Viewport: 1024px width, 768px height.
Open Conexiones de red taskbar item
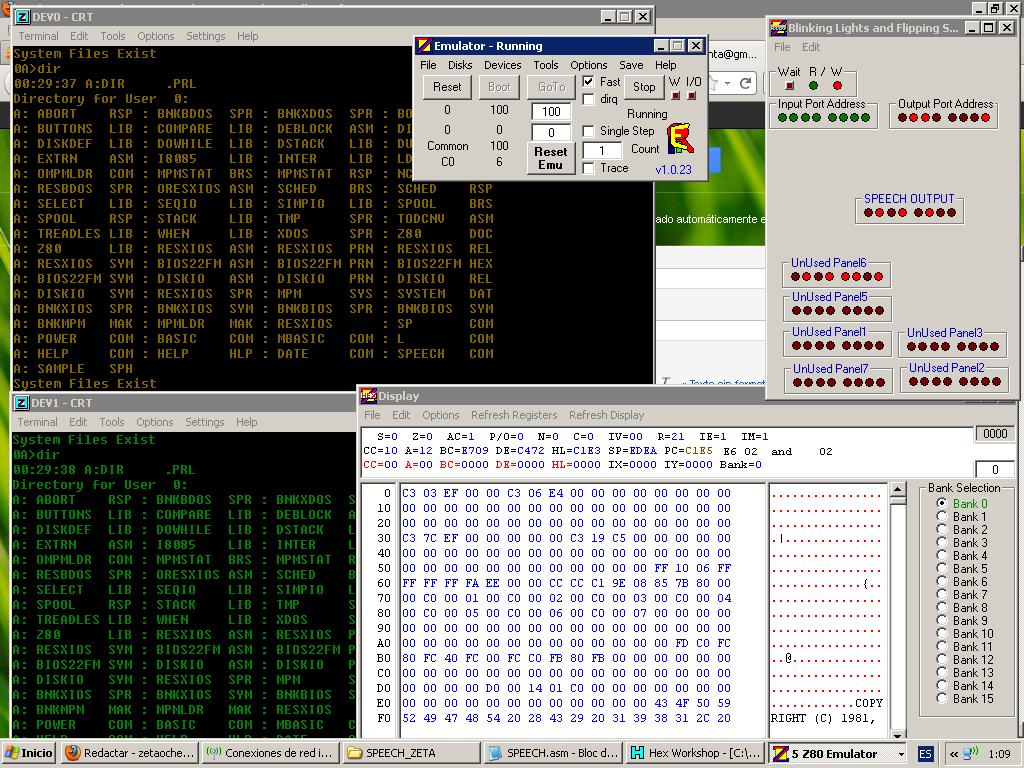(x=269, y=753)
